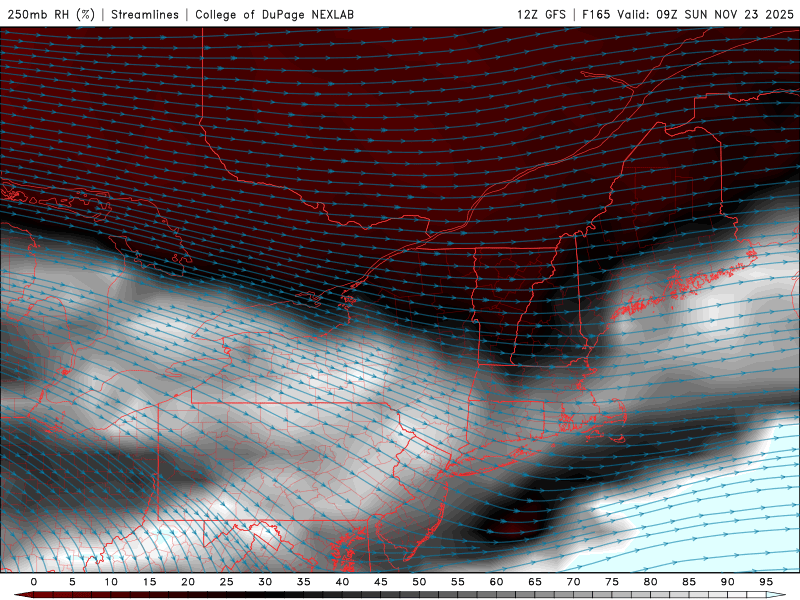Viewport: 800px width, 600px height.
Task: Select the colorbar label '50'
Action: pyautogui.click(x=419, y=582)
